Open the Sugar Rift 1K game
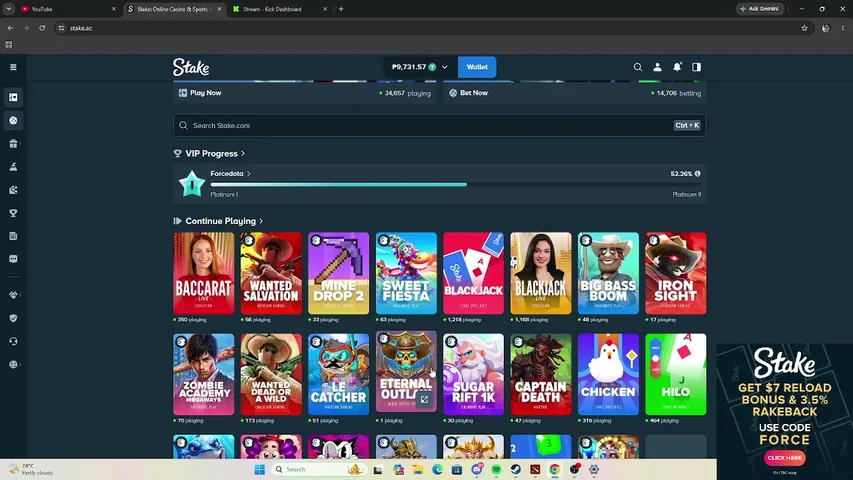The image size is (853, 480). point(473,374)
